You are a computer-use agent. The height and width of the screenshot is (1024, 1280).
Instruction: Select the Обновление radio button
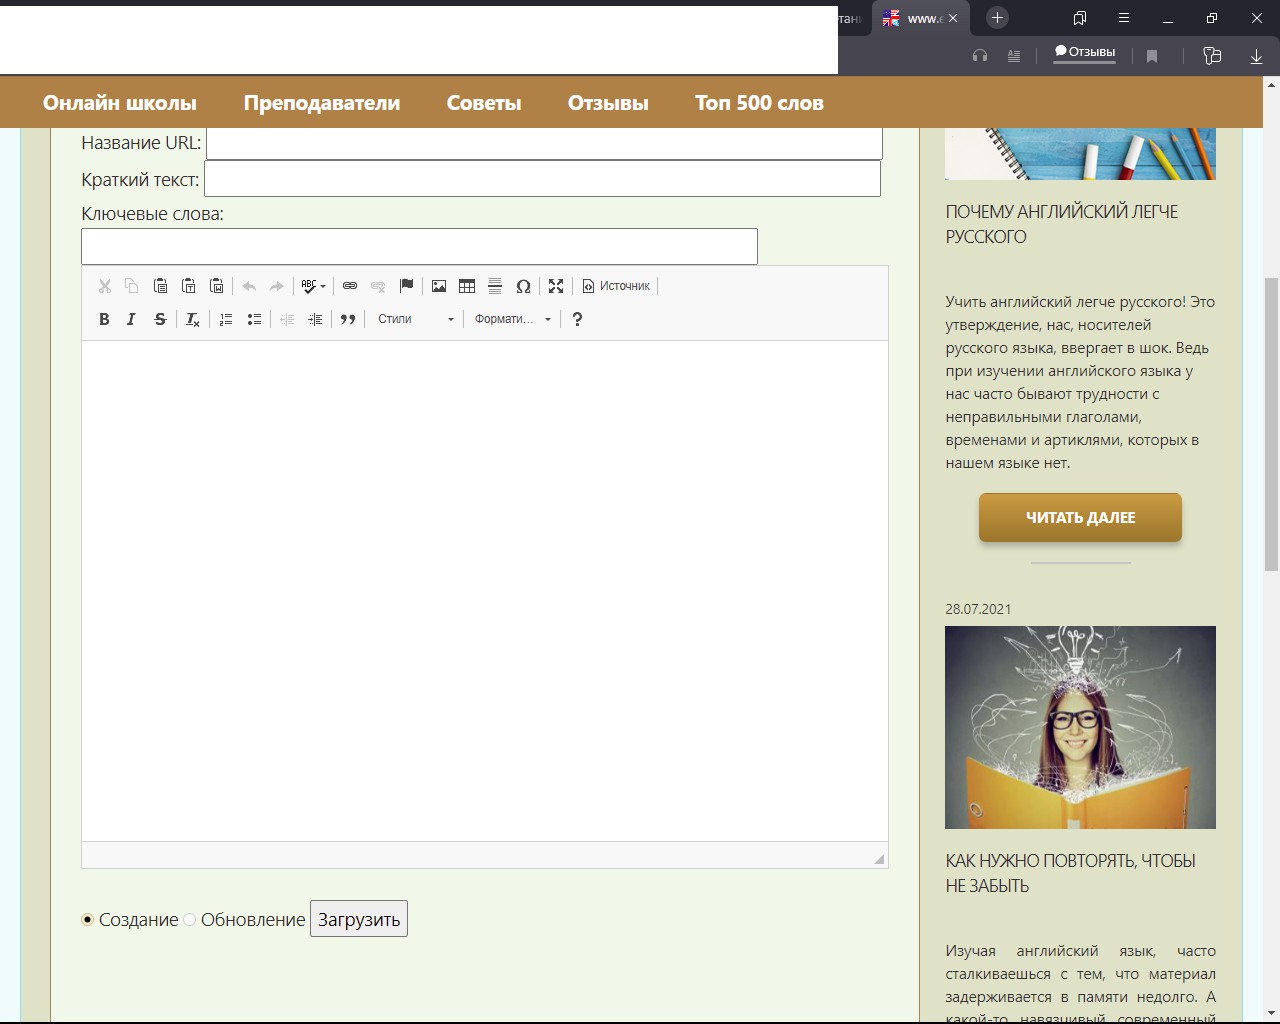point(190,919)
